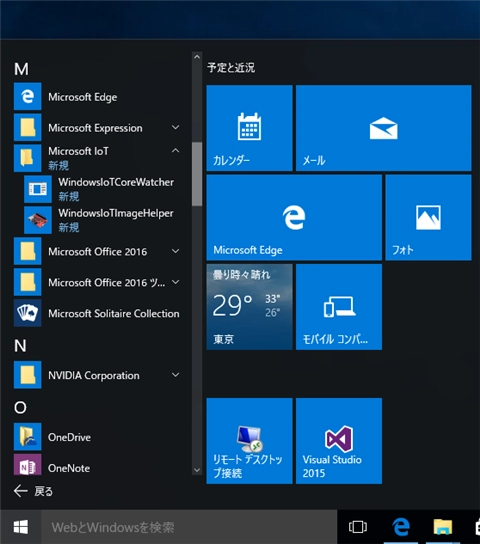Viewport: 480px width, 544px height.
Task: Open Microsoft Solitaire Collection cards icon
Action: (27, 313)
